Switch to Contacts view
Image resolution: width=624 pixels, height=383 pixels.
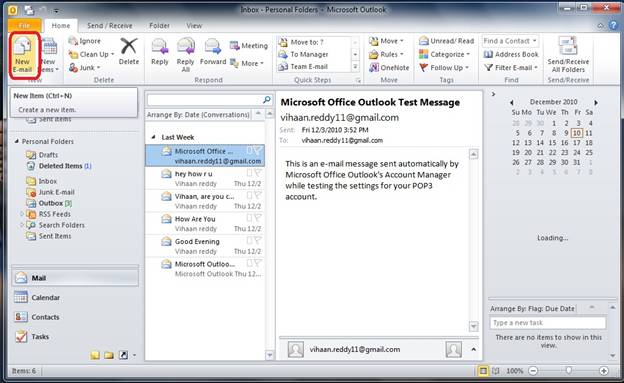pyautogui.click(x=75, y=317)
